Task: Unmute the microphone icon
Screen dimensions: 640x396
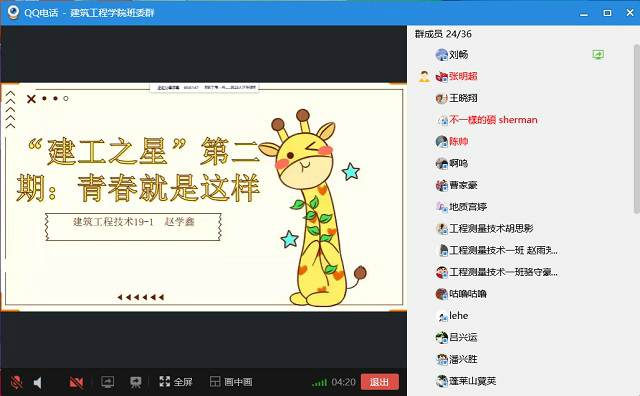Action: (16, 382)
